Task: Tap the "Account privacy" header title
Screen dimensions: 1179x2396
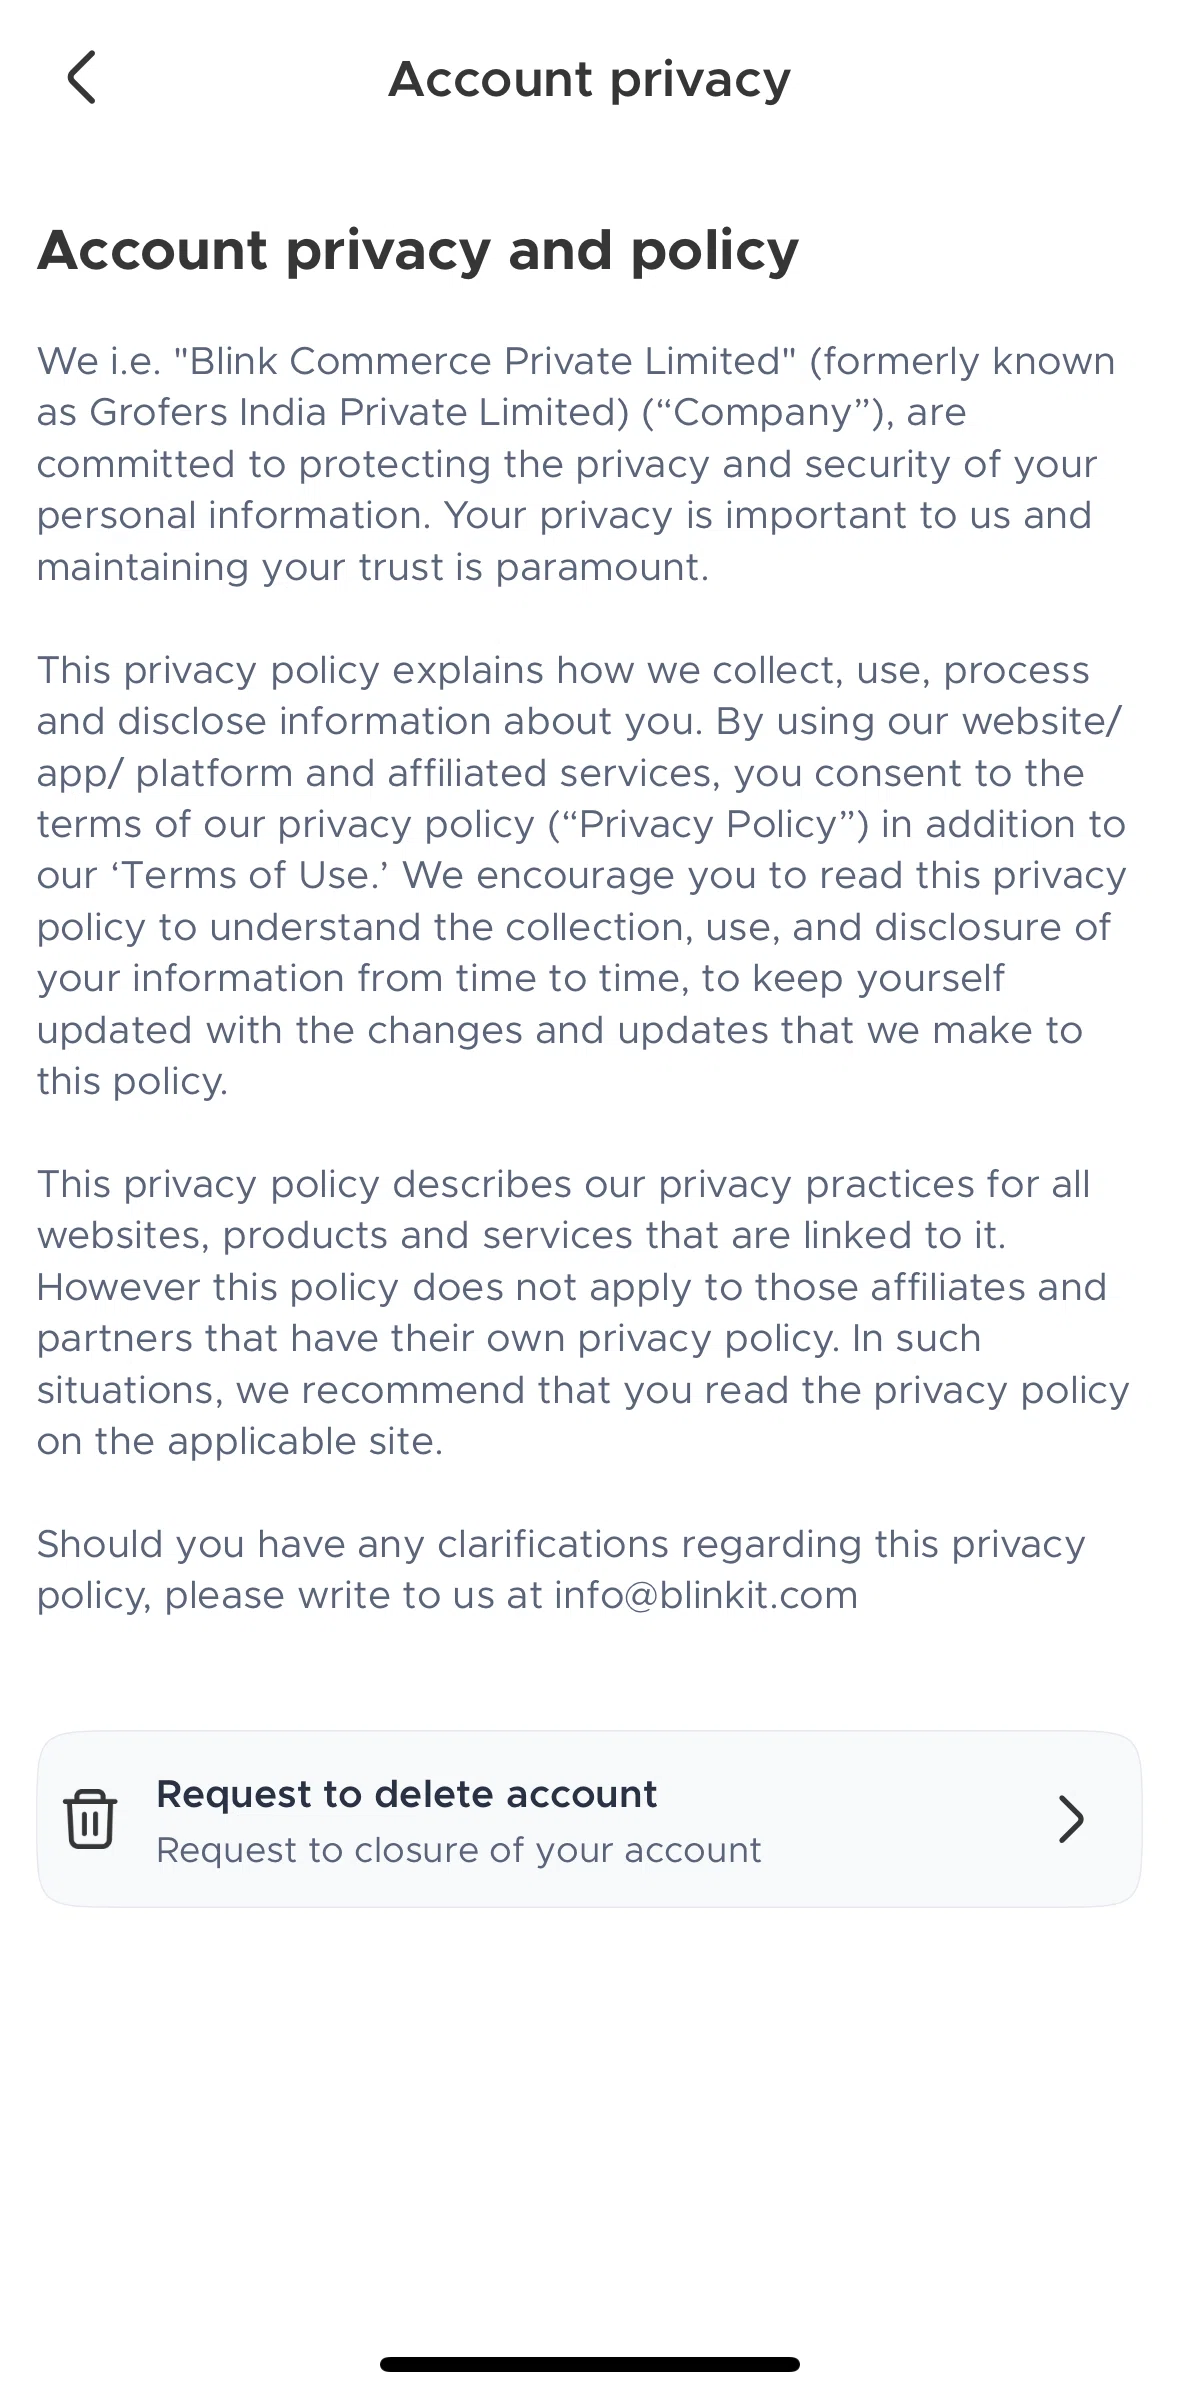Action: coord(589,79)
